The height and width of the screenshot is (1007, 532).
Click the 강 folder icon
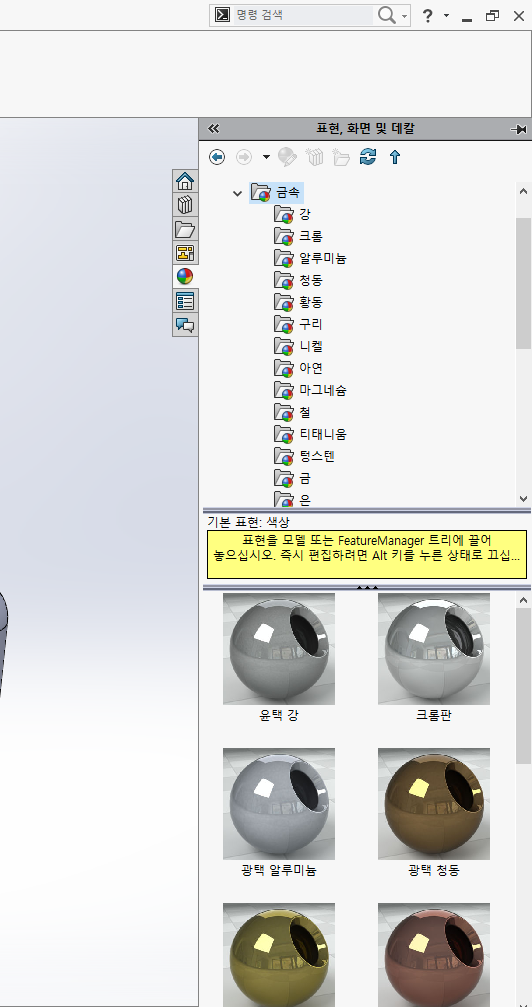284,215
